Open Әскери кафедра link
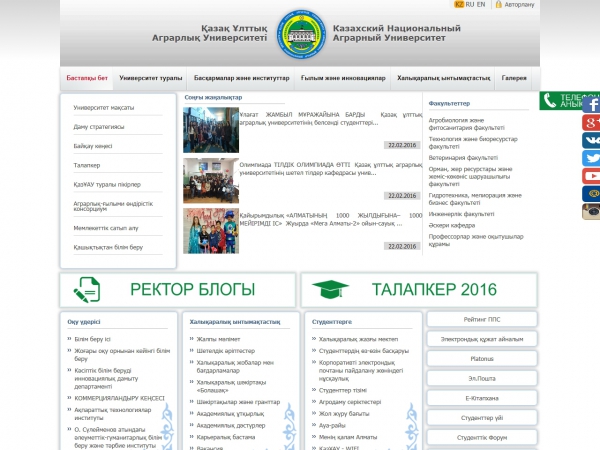 [452, 225]
